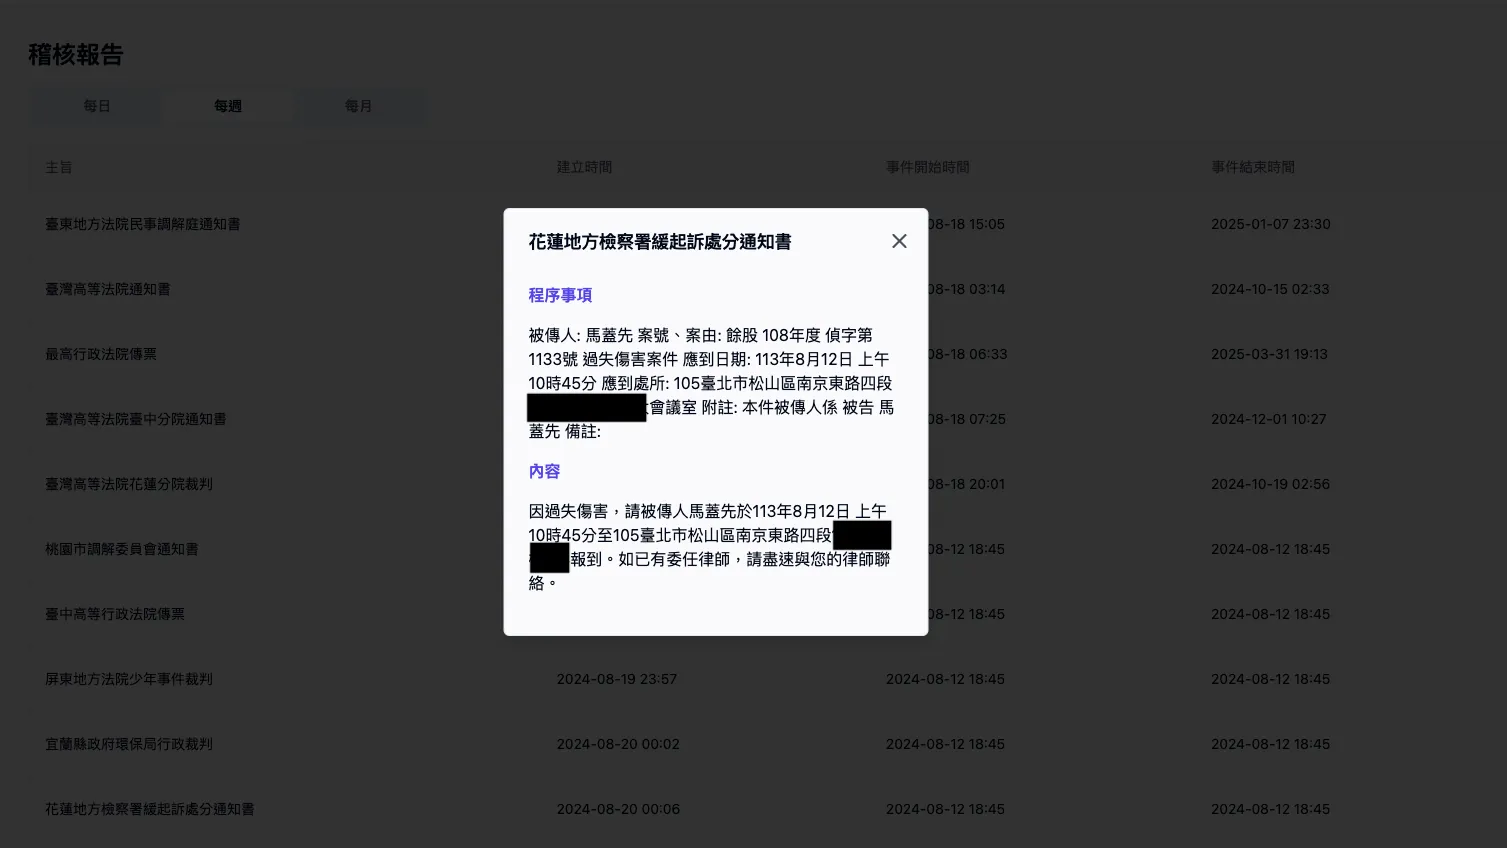
Task: Open the 最高行政法院傳票 entry
Action: [x=102, y=354]
